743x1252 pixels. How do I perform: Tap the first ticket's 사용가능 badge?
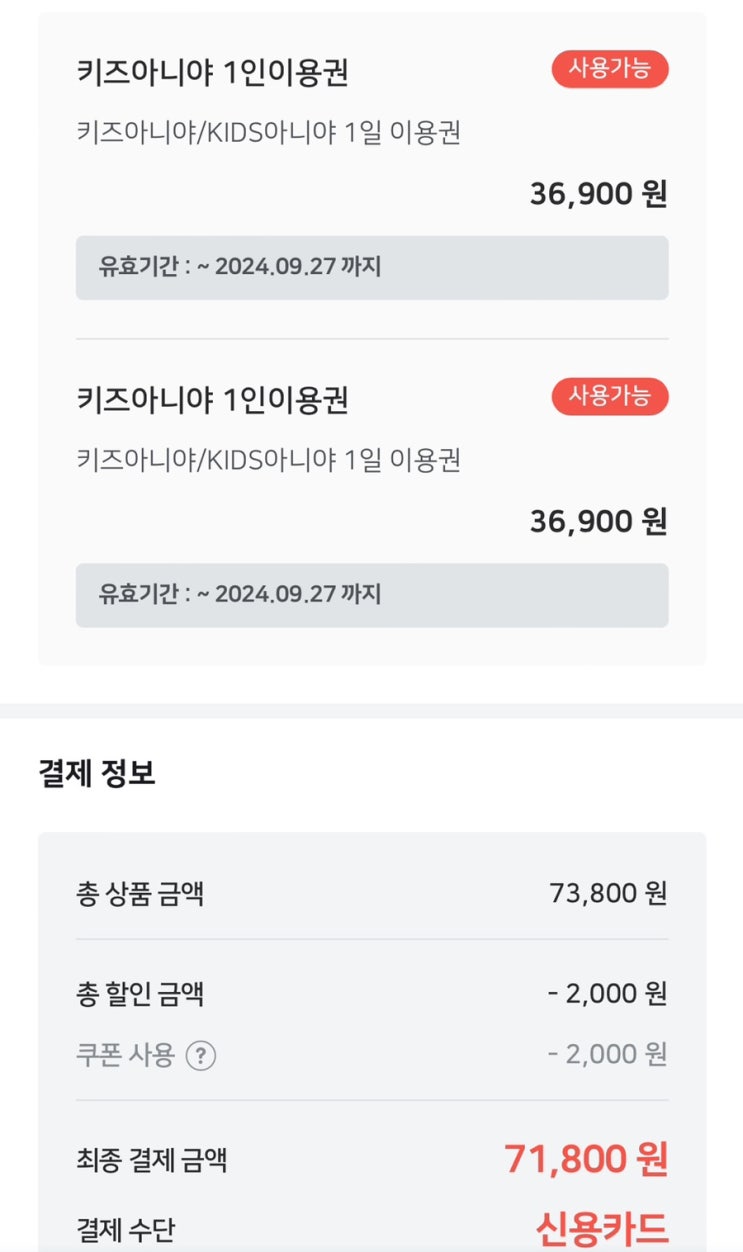click(609, 69)
